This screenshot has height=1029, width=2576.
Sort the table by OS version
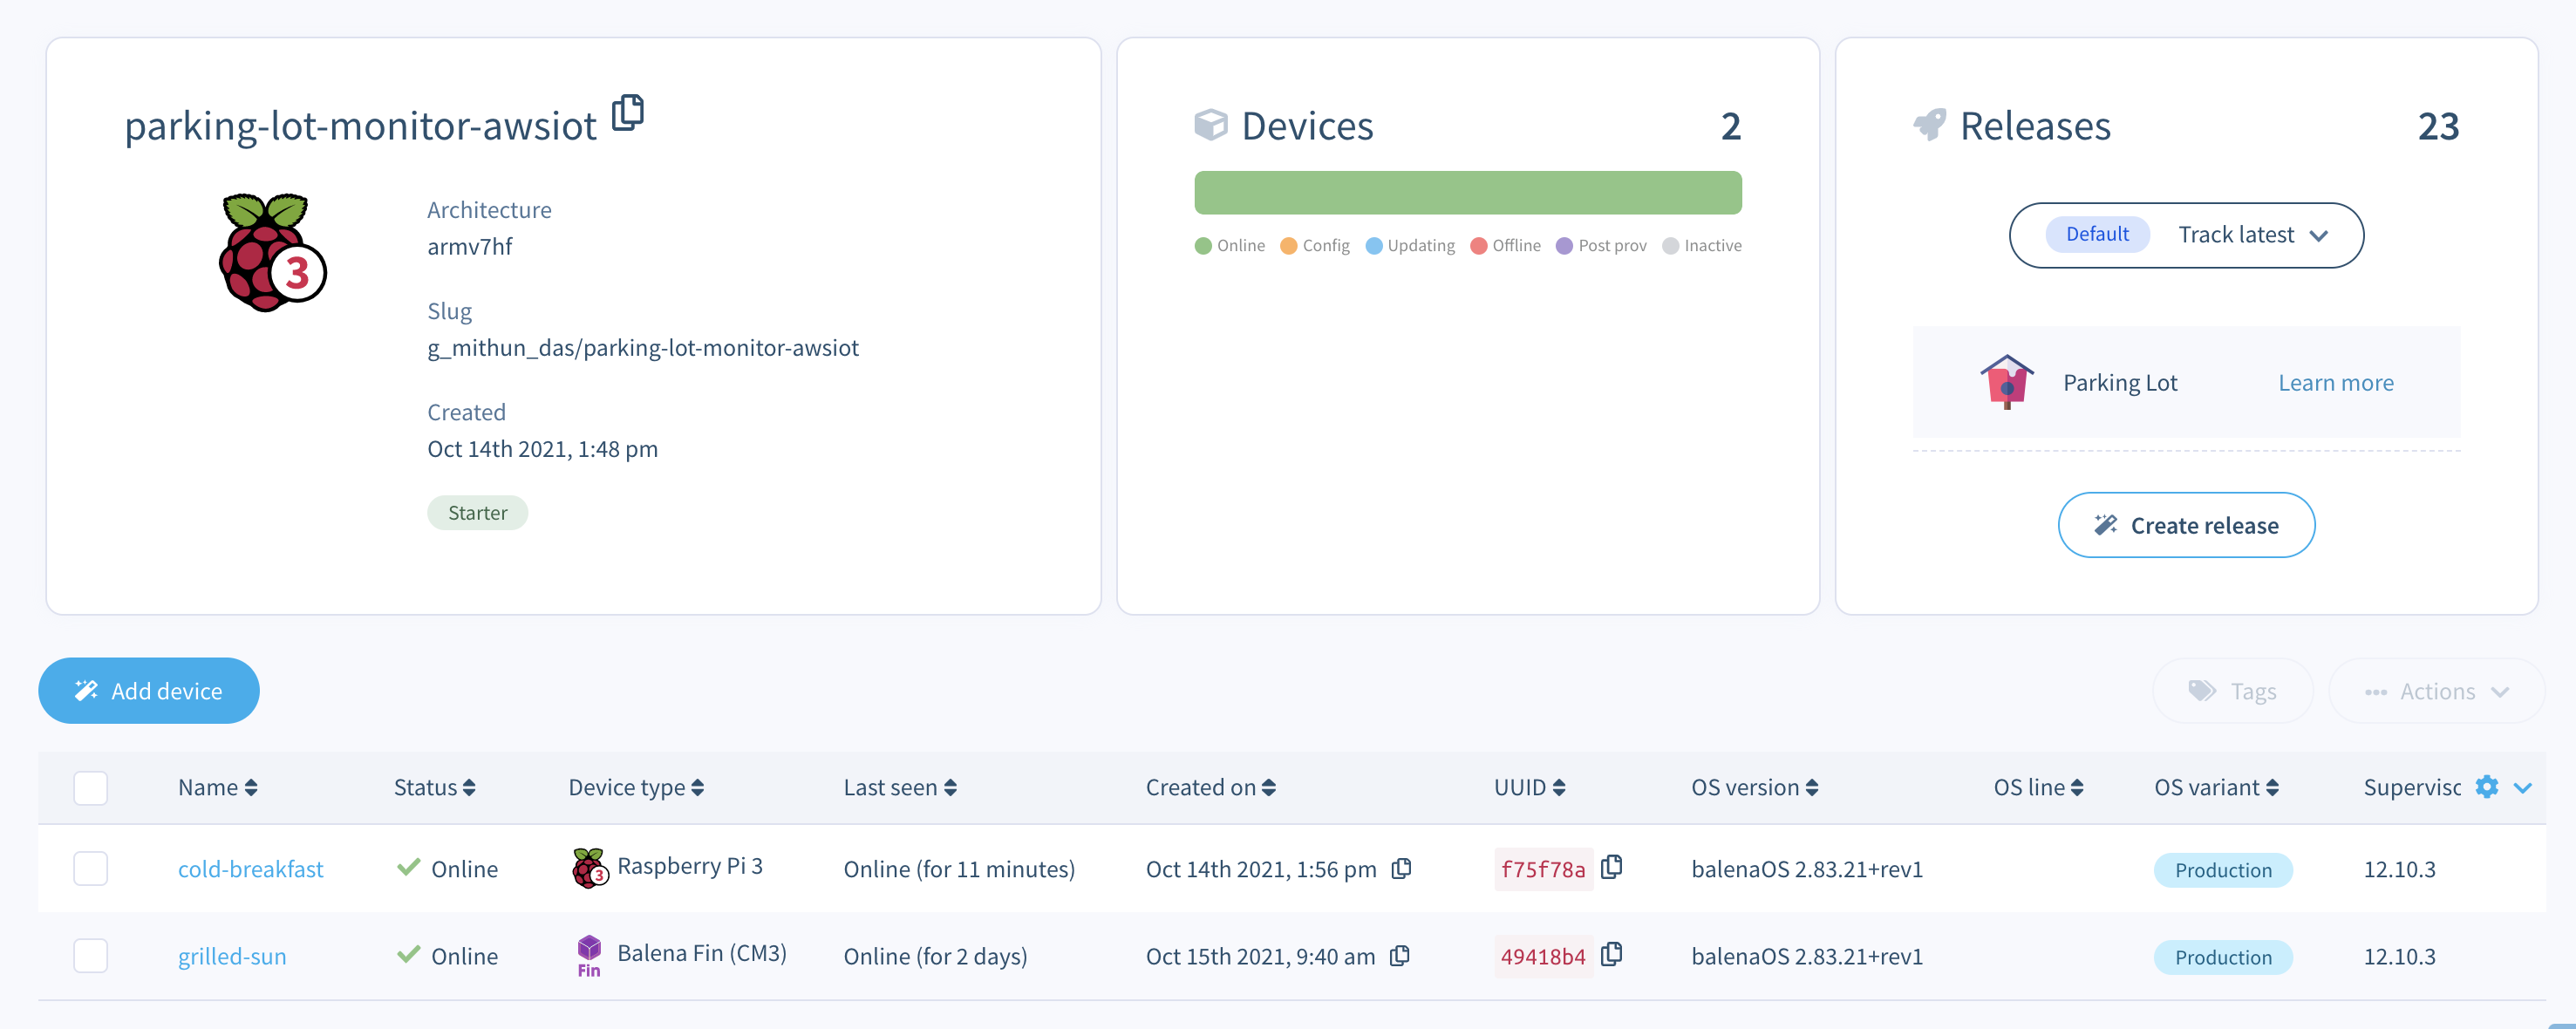click(1813, 787)
